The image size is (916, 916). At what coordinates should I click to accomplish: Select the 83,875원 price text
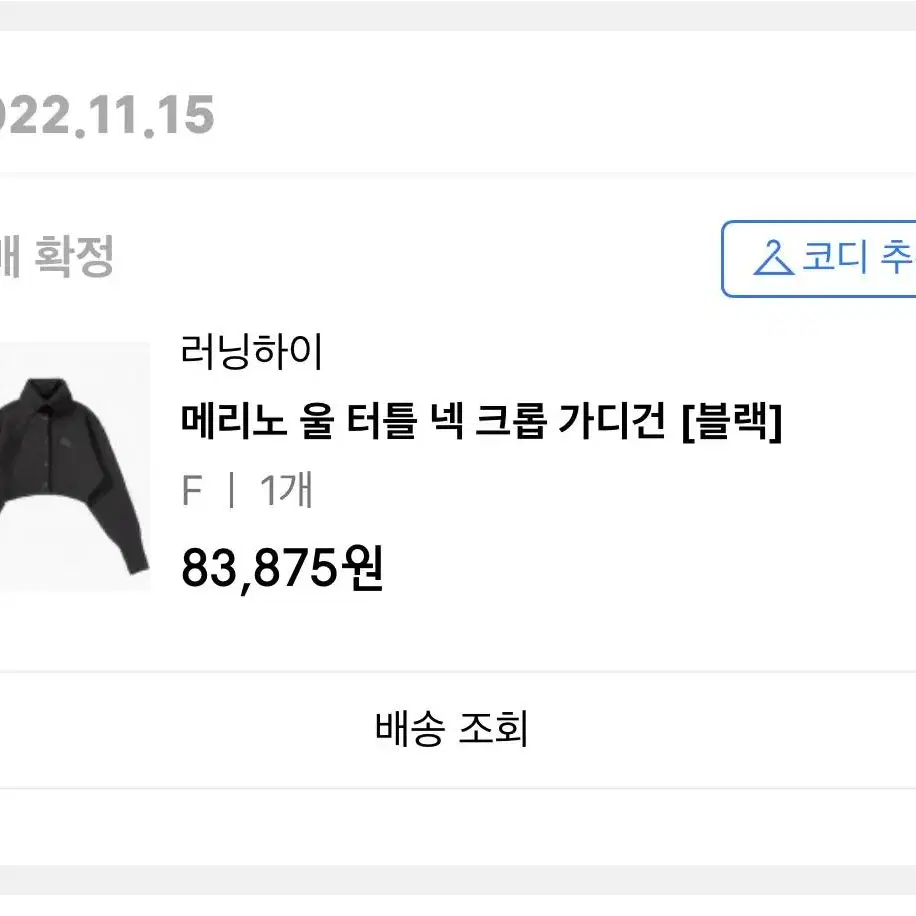(282, 567)
